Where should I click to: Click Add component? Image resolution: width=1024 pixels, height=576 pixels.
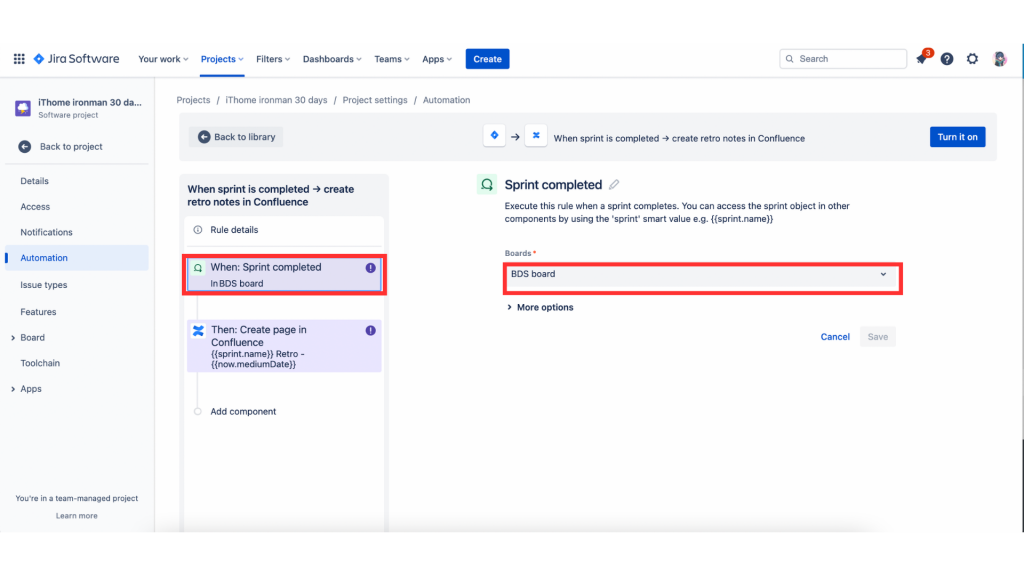pyautogui.click(x=243, y=411)
